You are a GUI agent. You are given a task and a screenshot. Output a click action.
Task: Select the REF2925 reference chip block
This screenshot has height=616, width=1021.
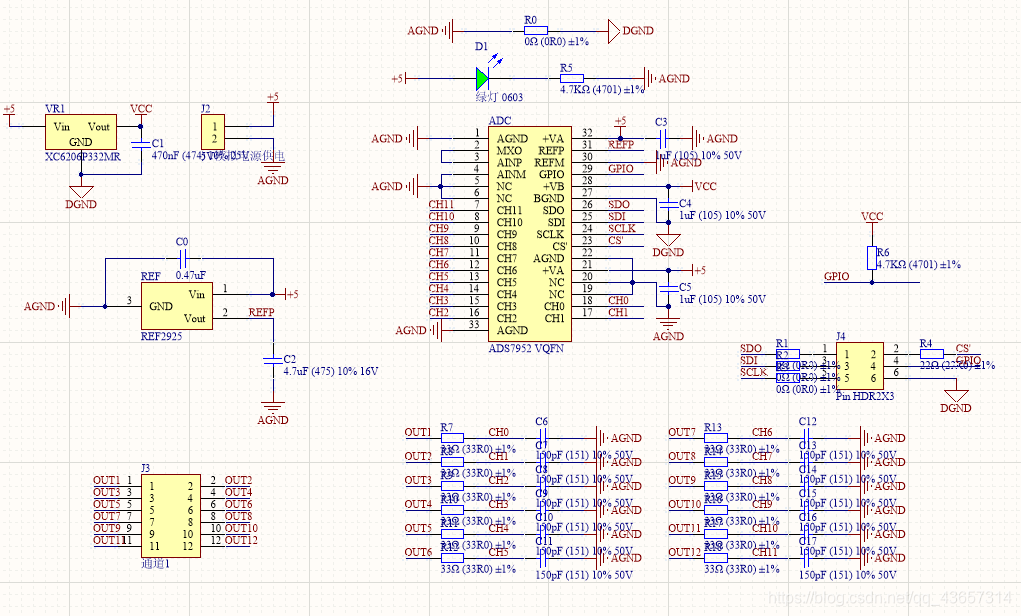177,306
